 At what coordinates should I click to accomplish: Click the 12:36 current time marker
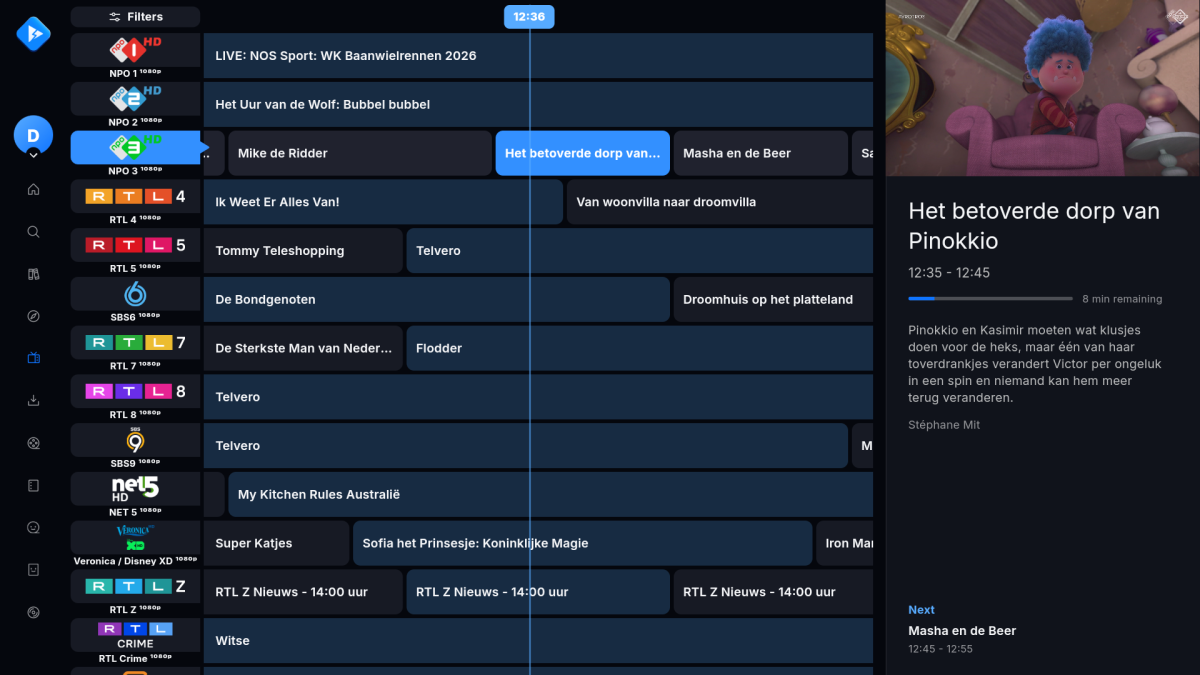[529, 17]
